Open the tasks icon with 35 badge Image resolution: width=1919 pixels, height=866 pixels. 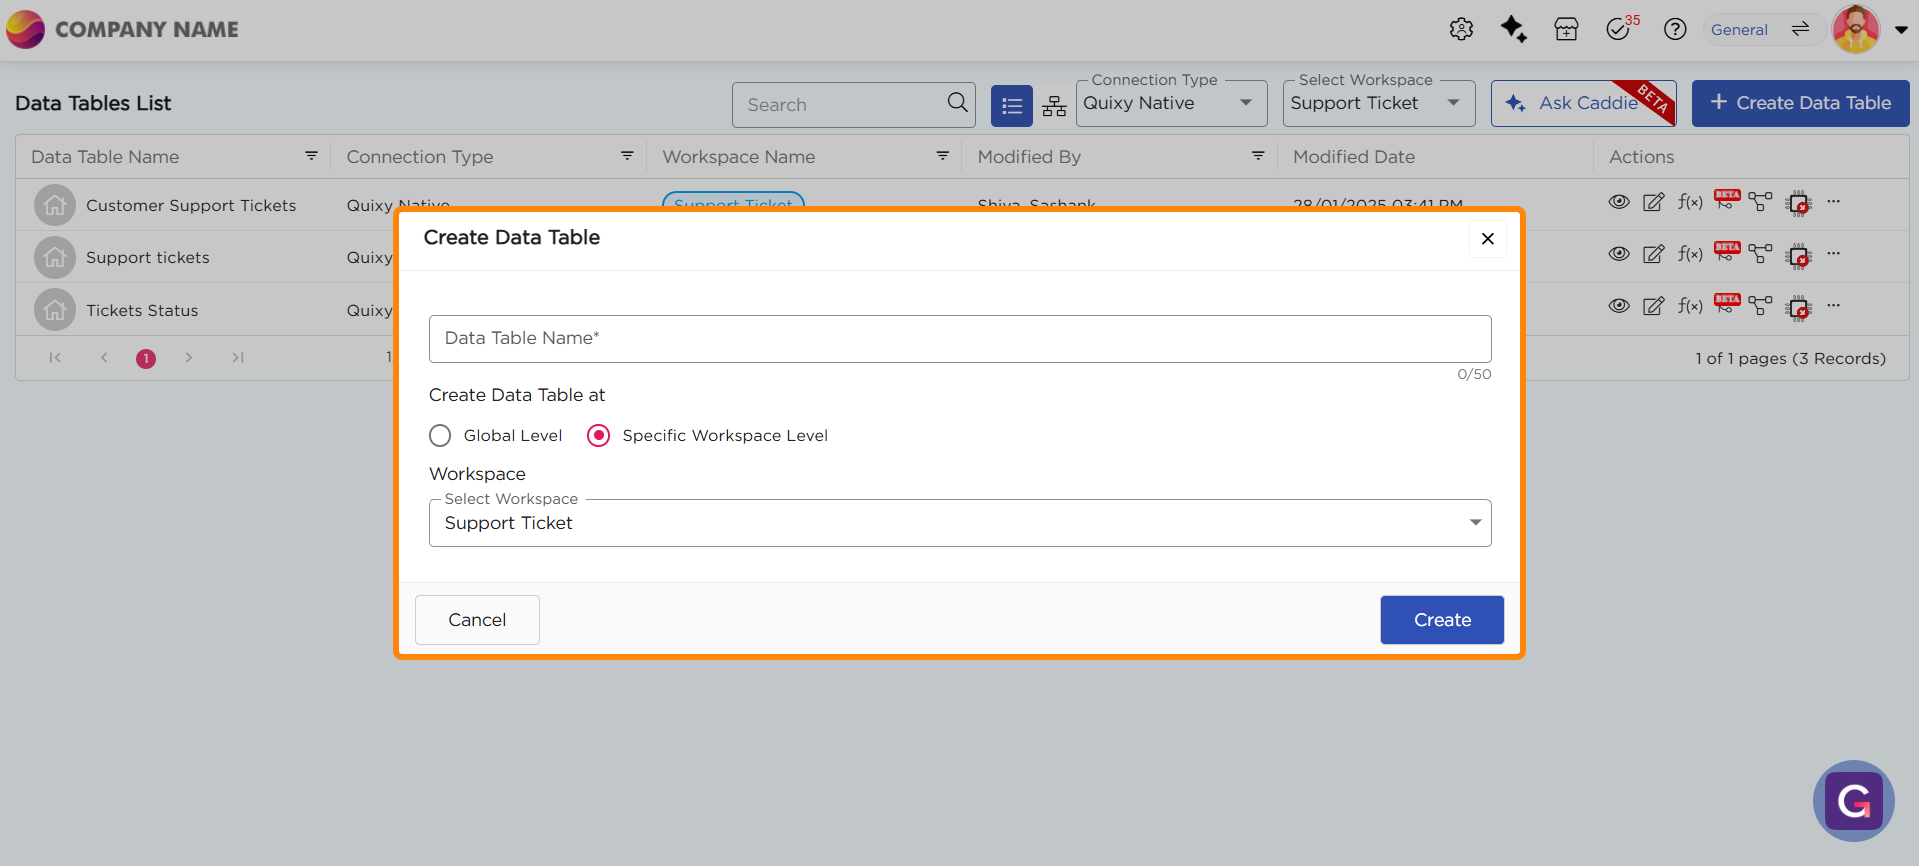click(x=1618, y=29)
